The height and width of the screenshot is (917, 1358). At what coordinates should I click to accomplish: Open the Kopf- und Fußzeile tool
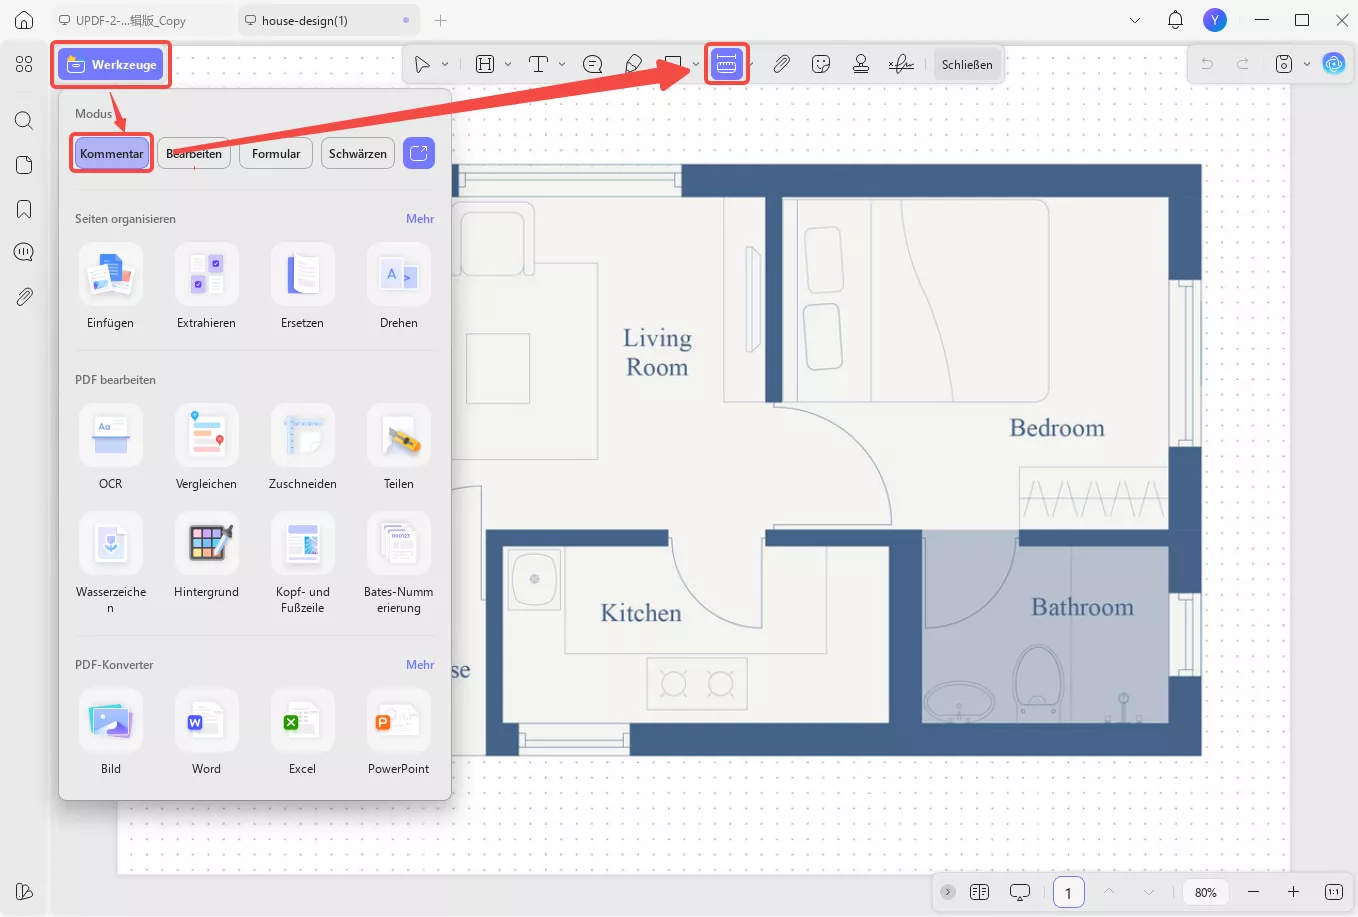point(303,564)
